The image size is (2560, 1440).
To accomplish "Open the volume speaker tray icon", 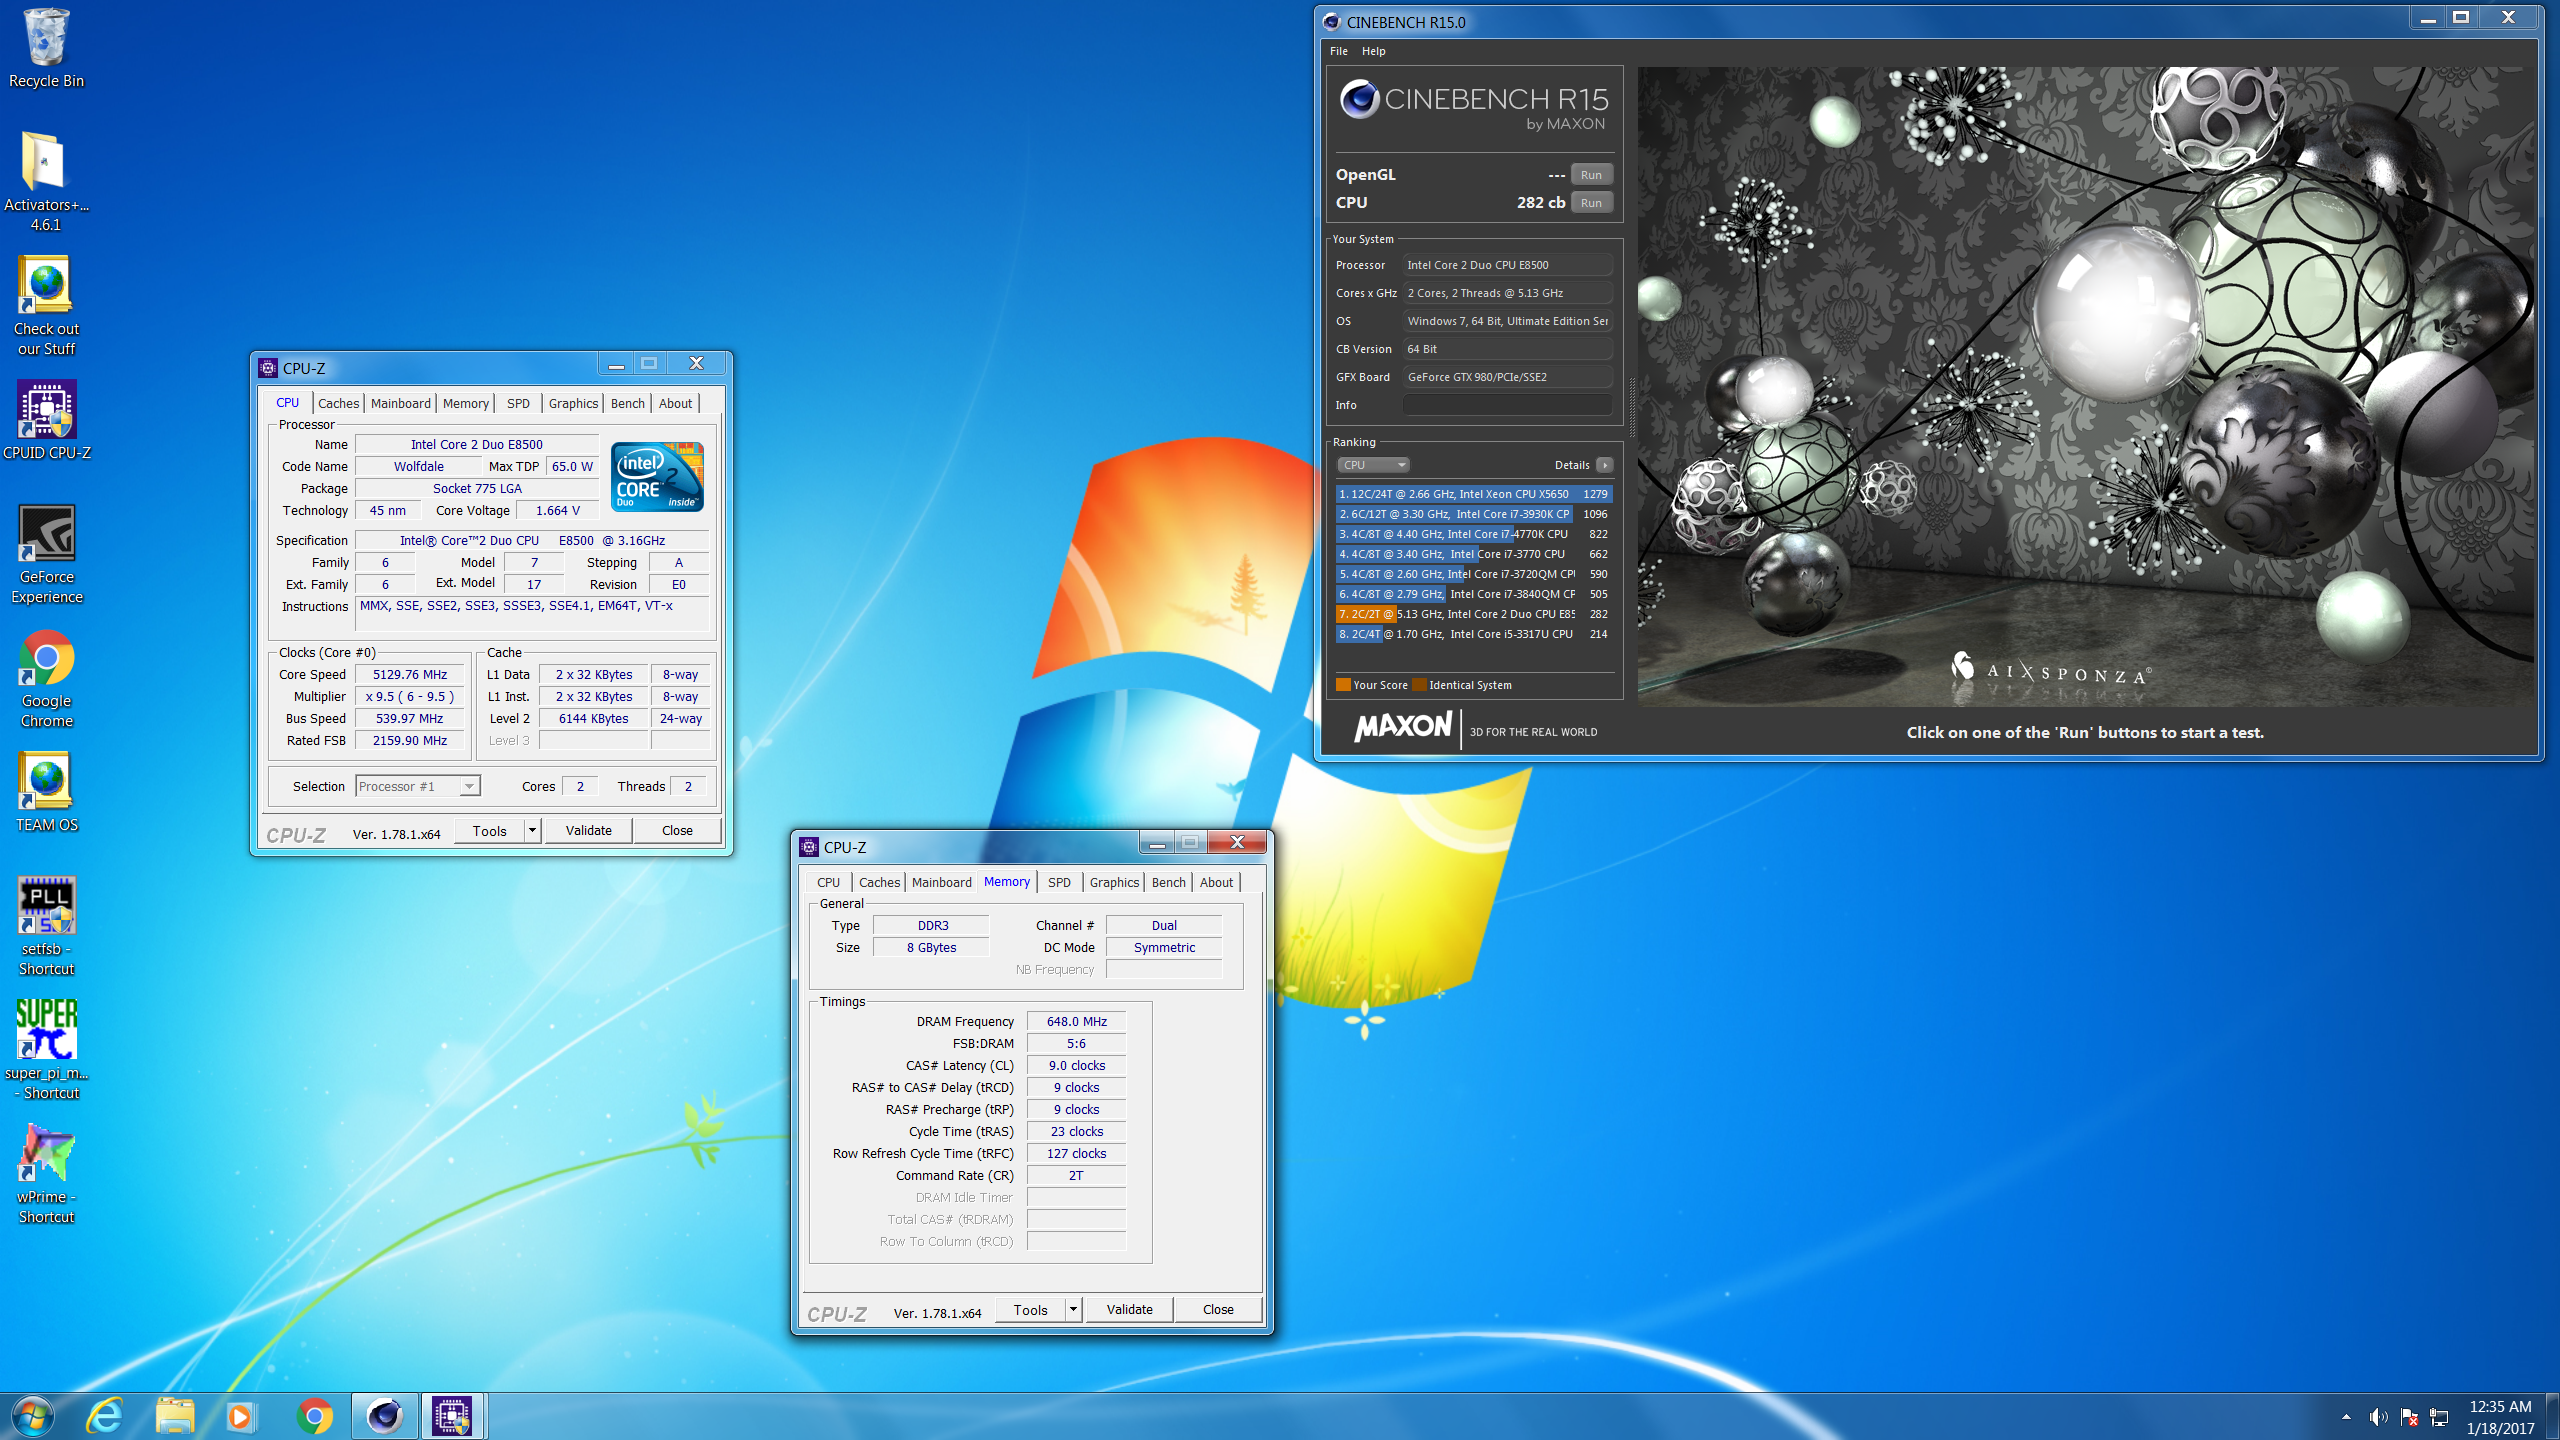I will click(x=2378, y=1417).
